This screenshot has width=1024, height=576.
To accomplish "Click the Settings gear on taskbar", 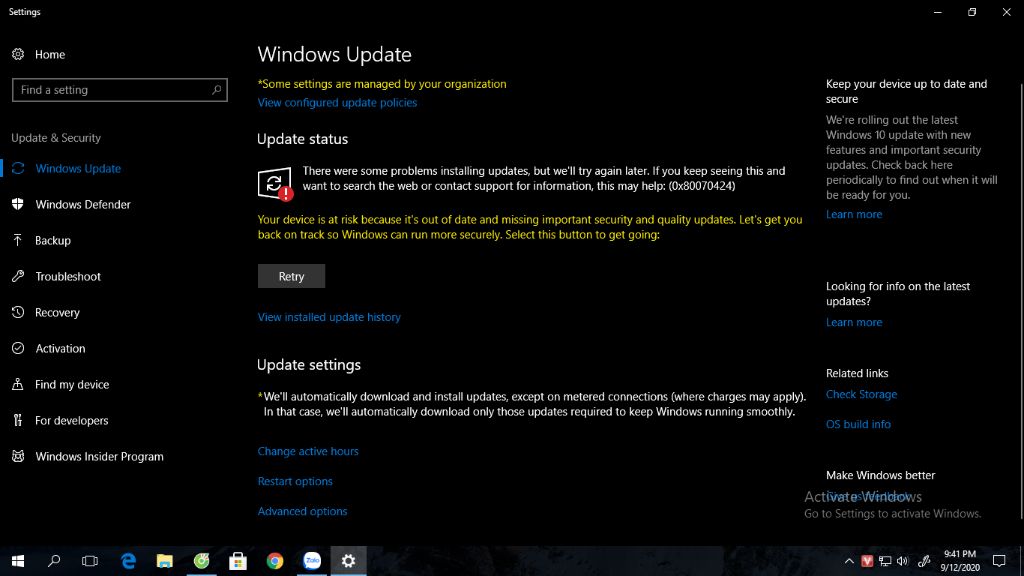I will pos(349,560).
